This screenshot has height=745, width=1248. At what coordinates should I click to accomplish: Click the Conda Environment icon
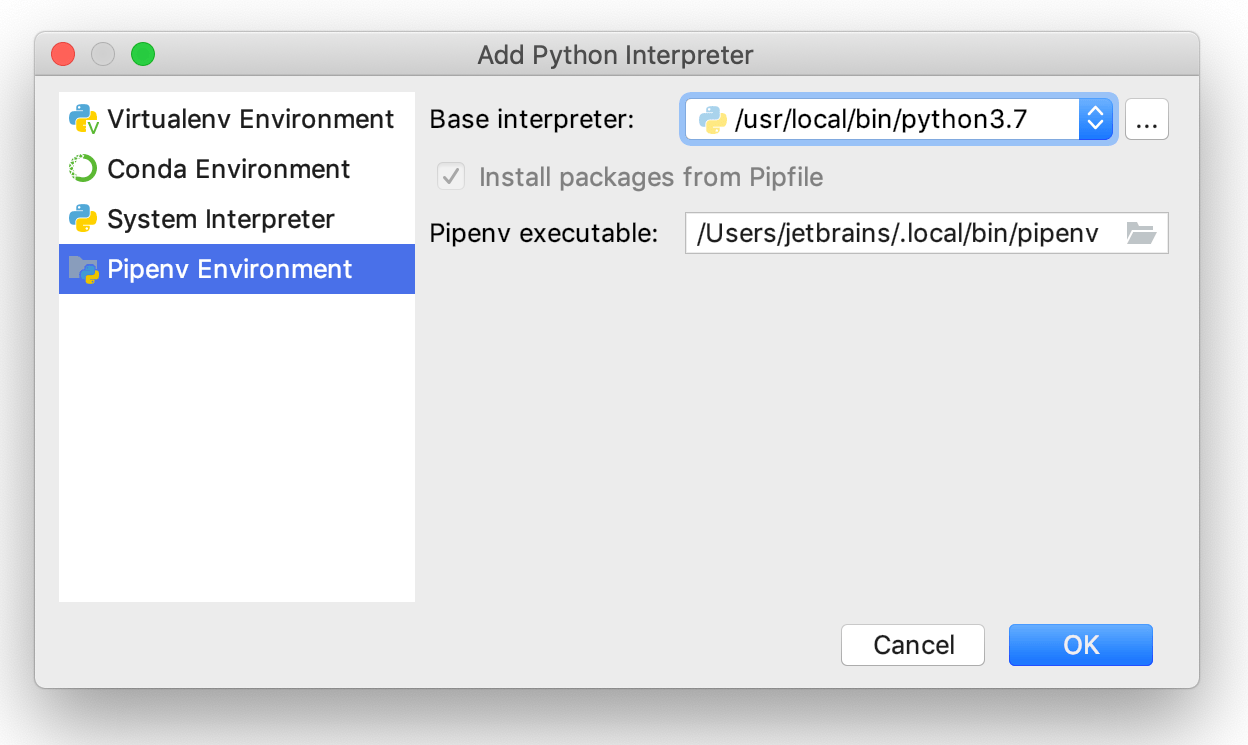pyautogui.click(x=81, y=168)
